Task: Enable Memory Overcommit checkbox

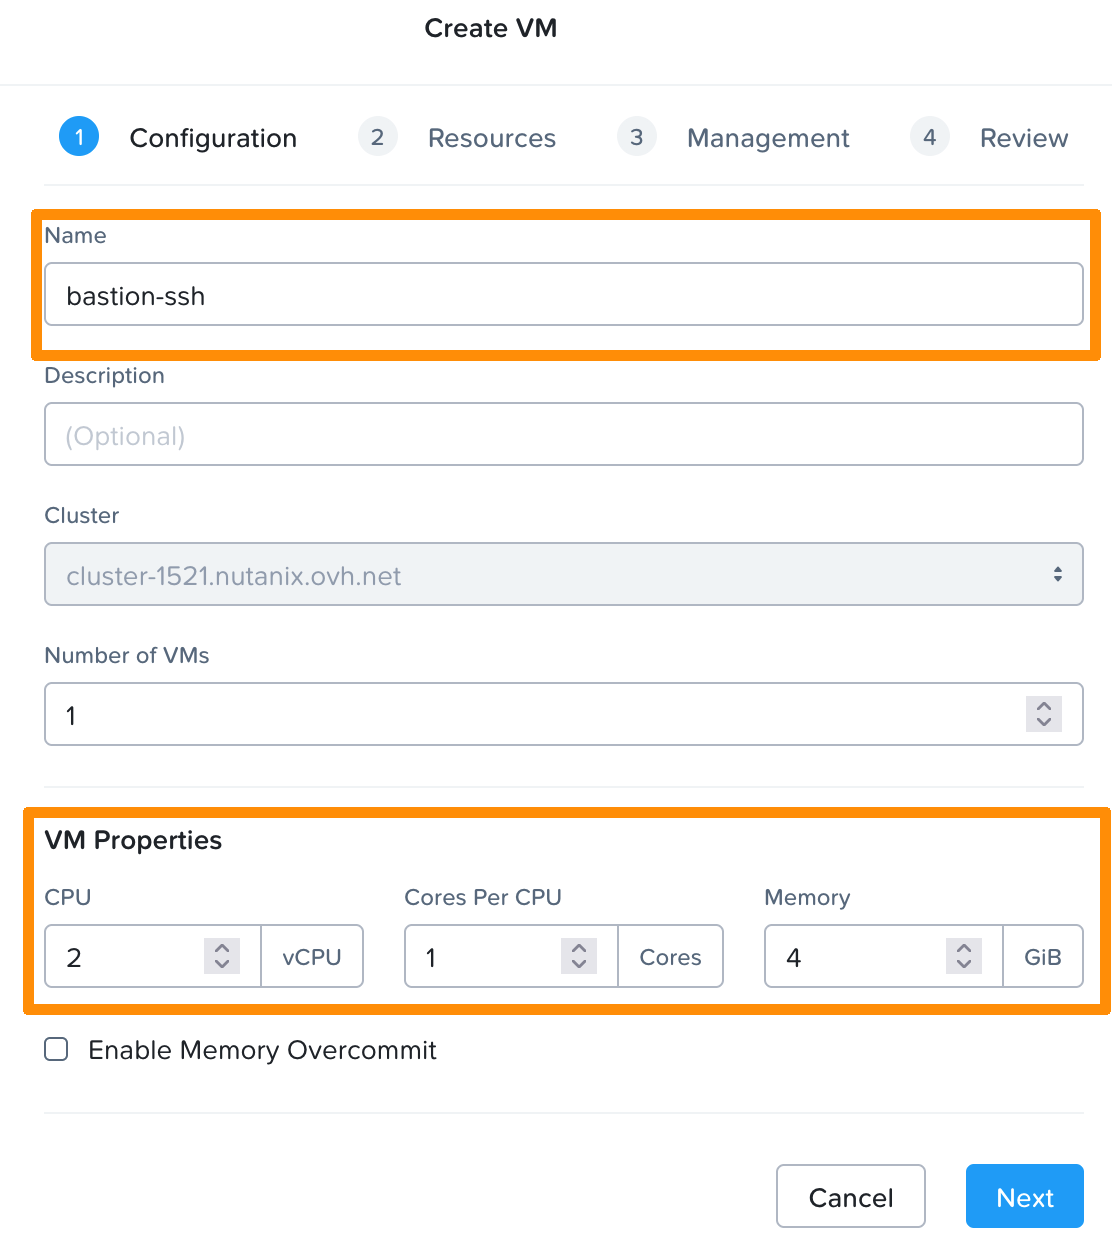Action: pos(55,1049)
